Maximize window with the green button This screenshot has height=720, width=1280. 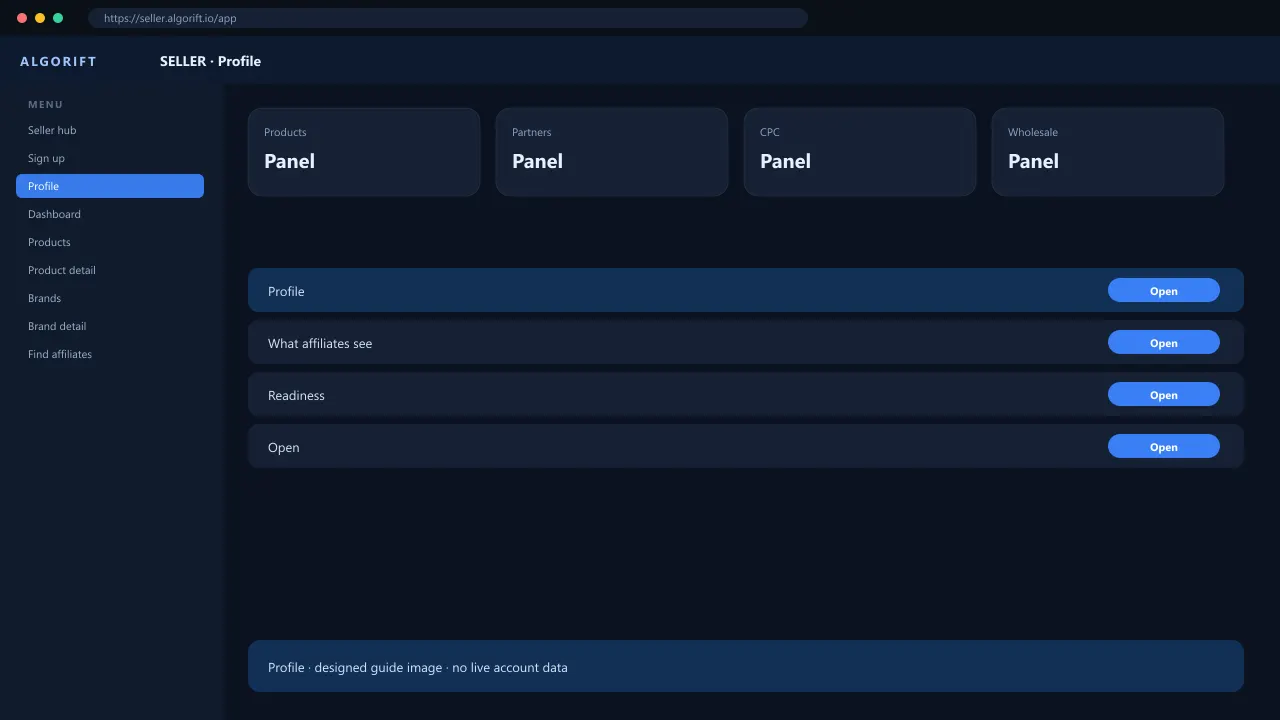(x=58, y=18)
